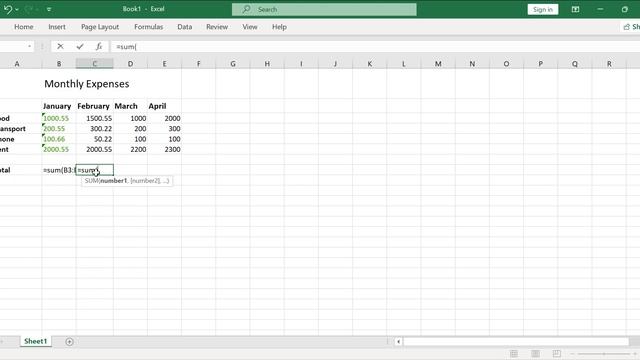Click the zoom out minus button

573,354
